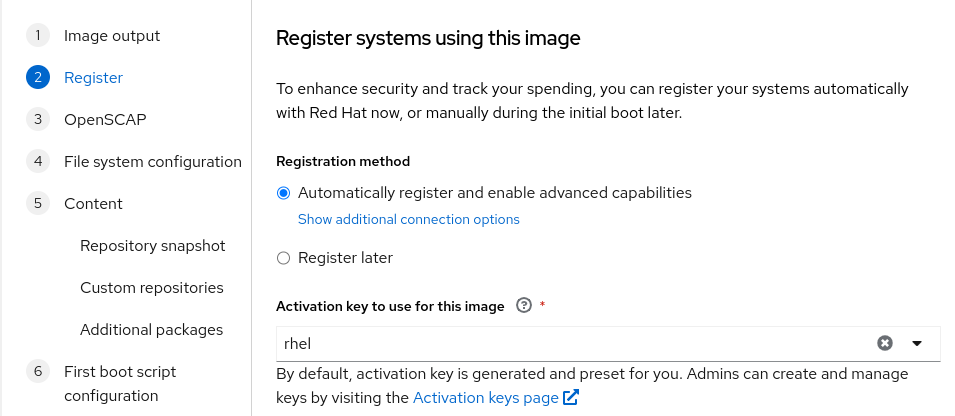Go to the Image output step
955x416 pixels.
click(112, 35)
